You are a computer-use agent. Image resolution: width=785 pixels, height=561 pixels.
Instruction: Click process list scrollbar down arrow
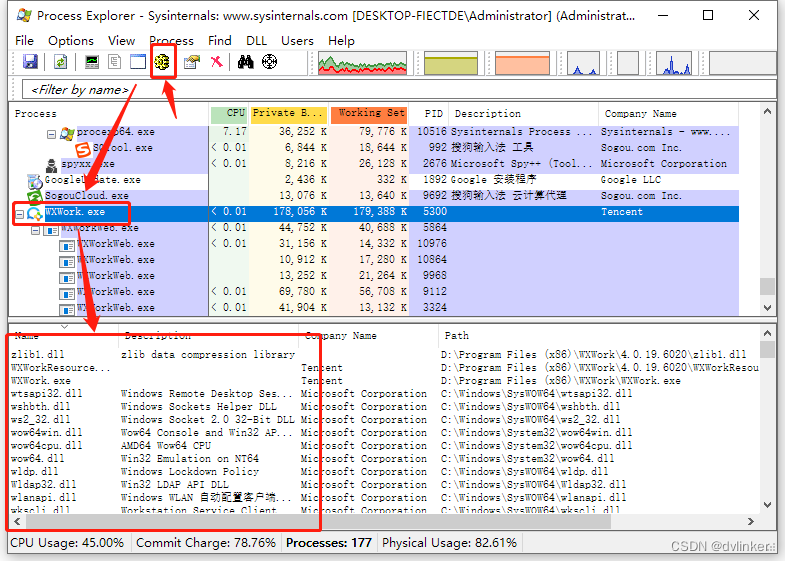(767, 308)
